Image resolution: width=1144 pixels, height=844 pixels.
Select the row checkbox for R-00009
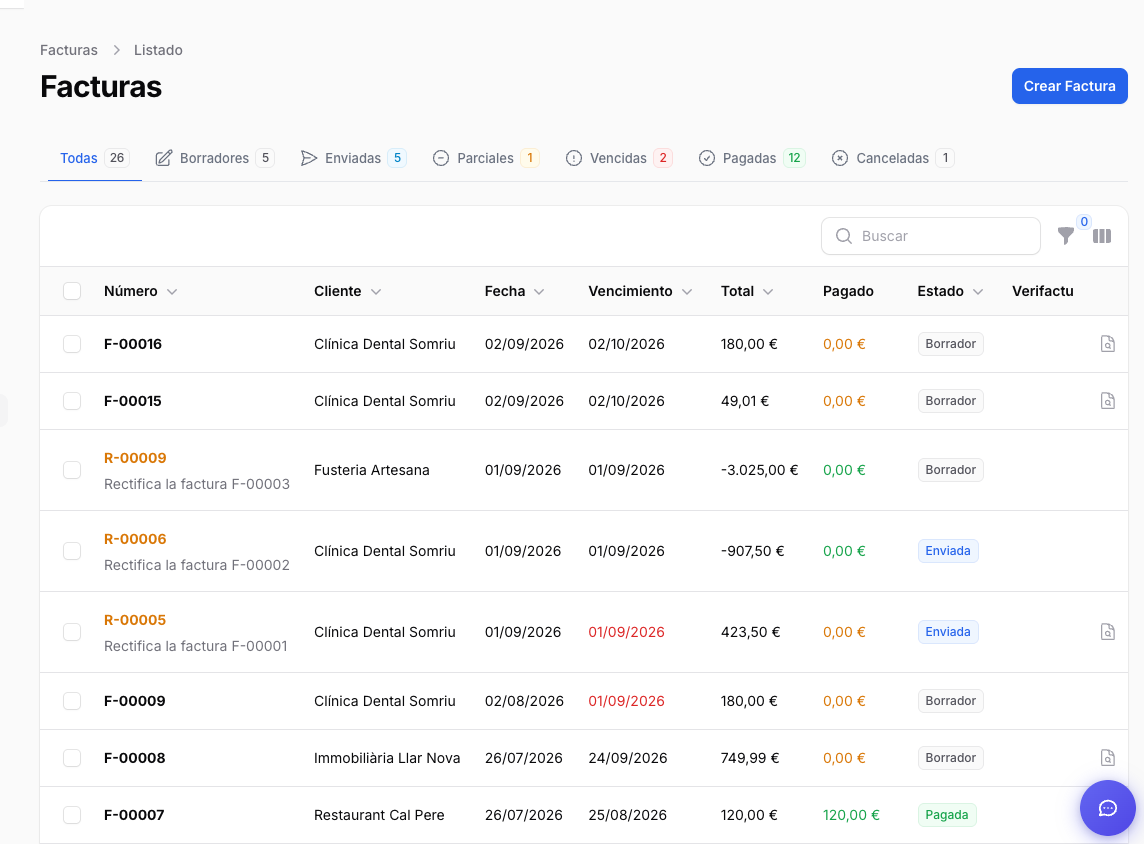click(x=72, y=470)
